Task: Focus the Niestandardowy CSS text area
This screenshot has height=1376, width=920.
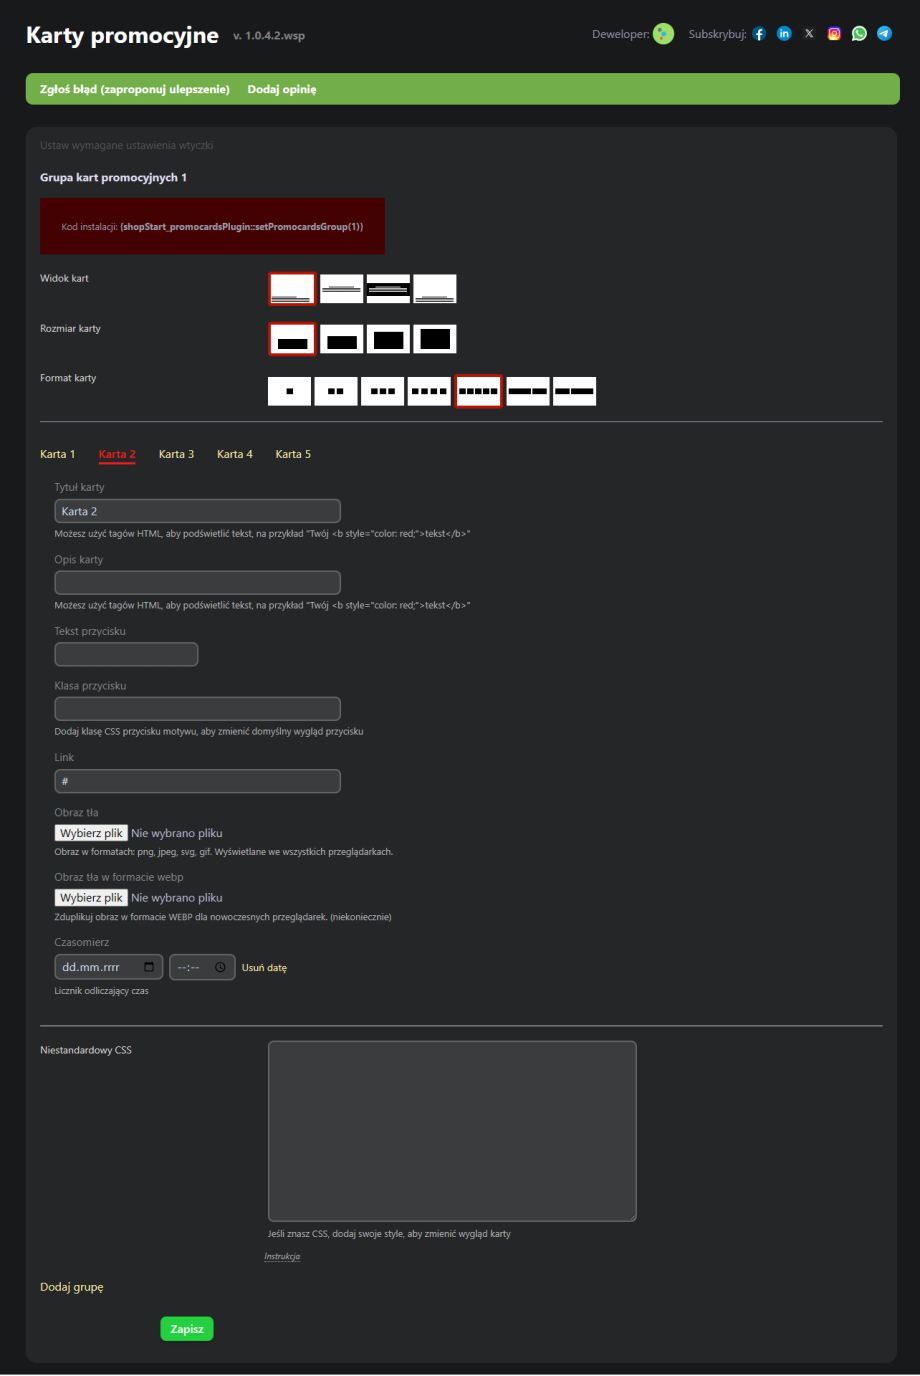Action: tap(452, 1131)
